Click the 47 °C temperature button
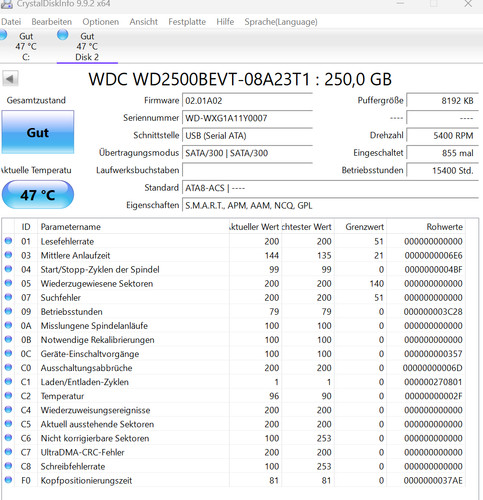The image size is (483, 500). 38,195
